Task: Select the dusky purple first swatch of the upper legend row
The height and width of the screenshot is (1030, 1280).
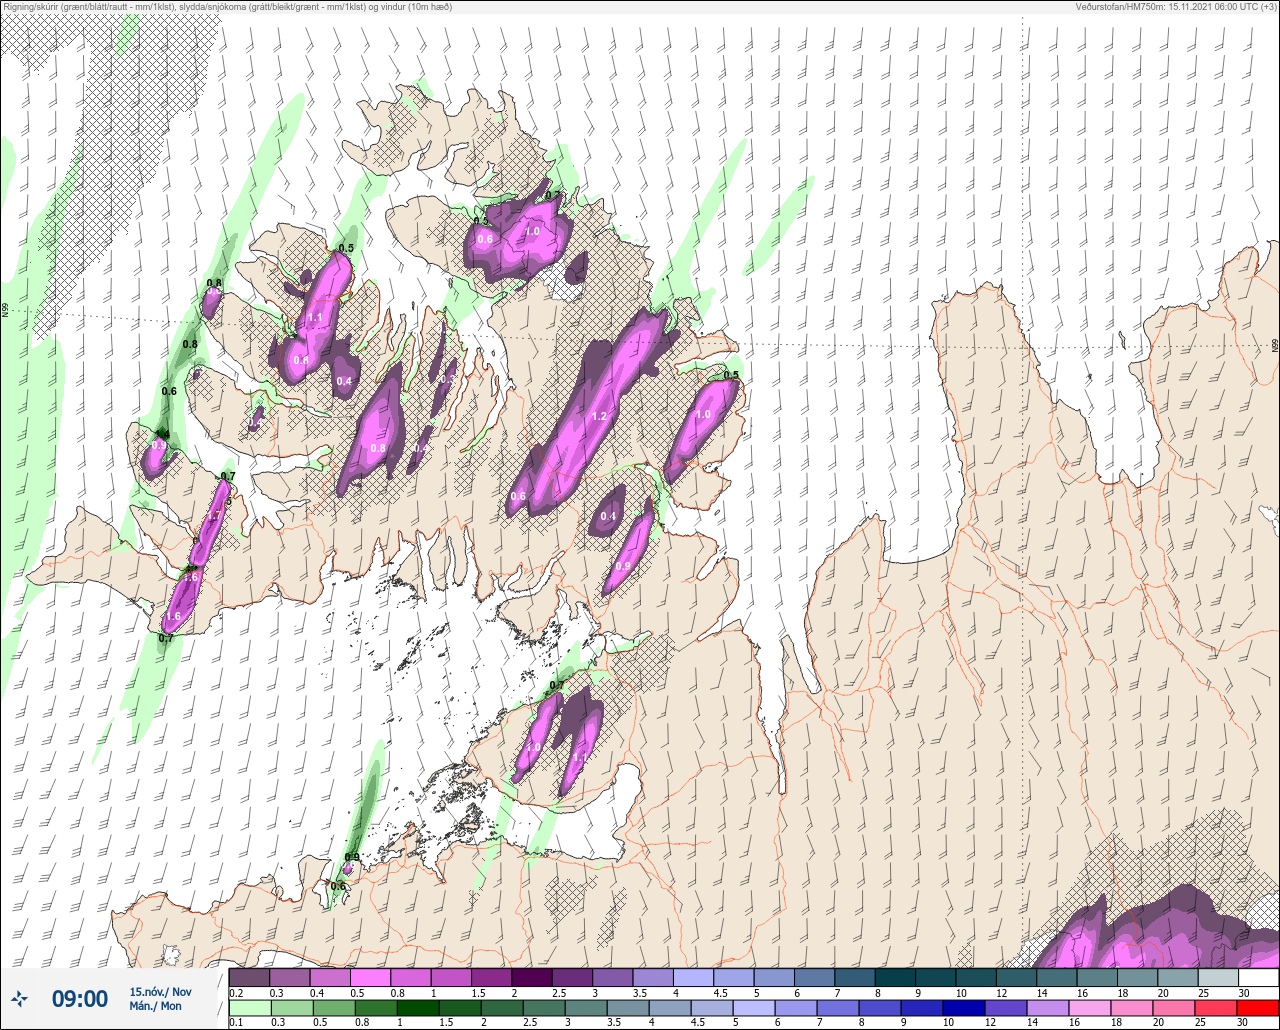Action: click(x=249, y=977)
